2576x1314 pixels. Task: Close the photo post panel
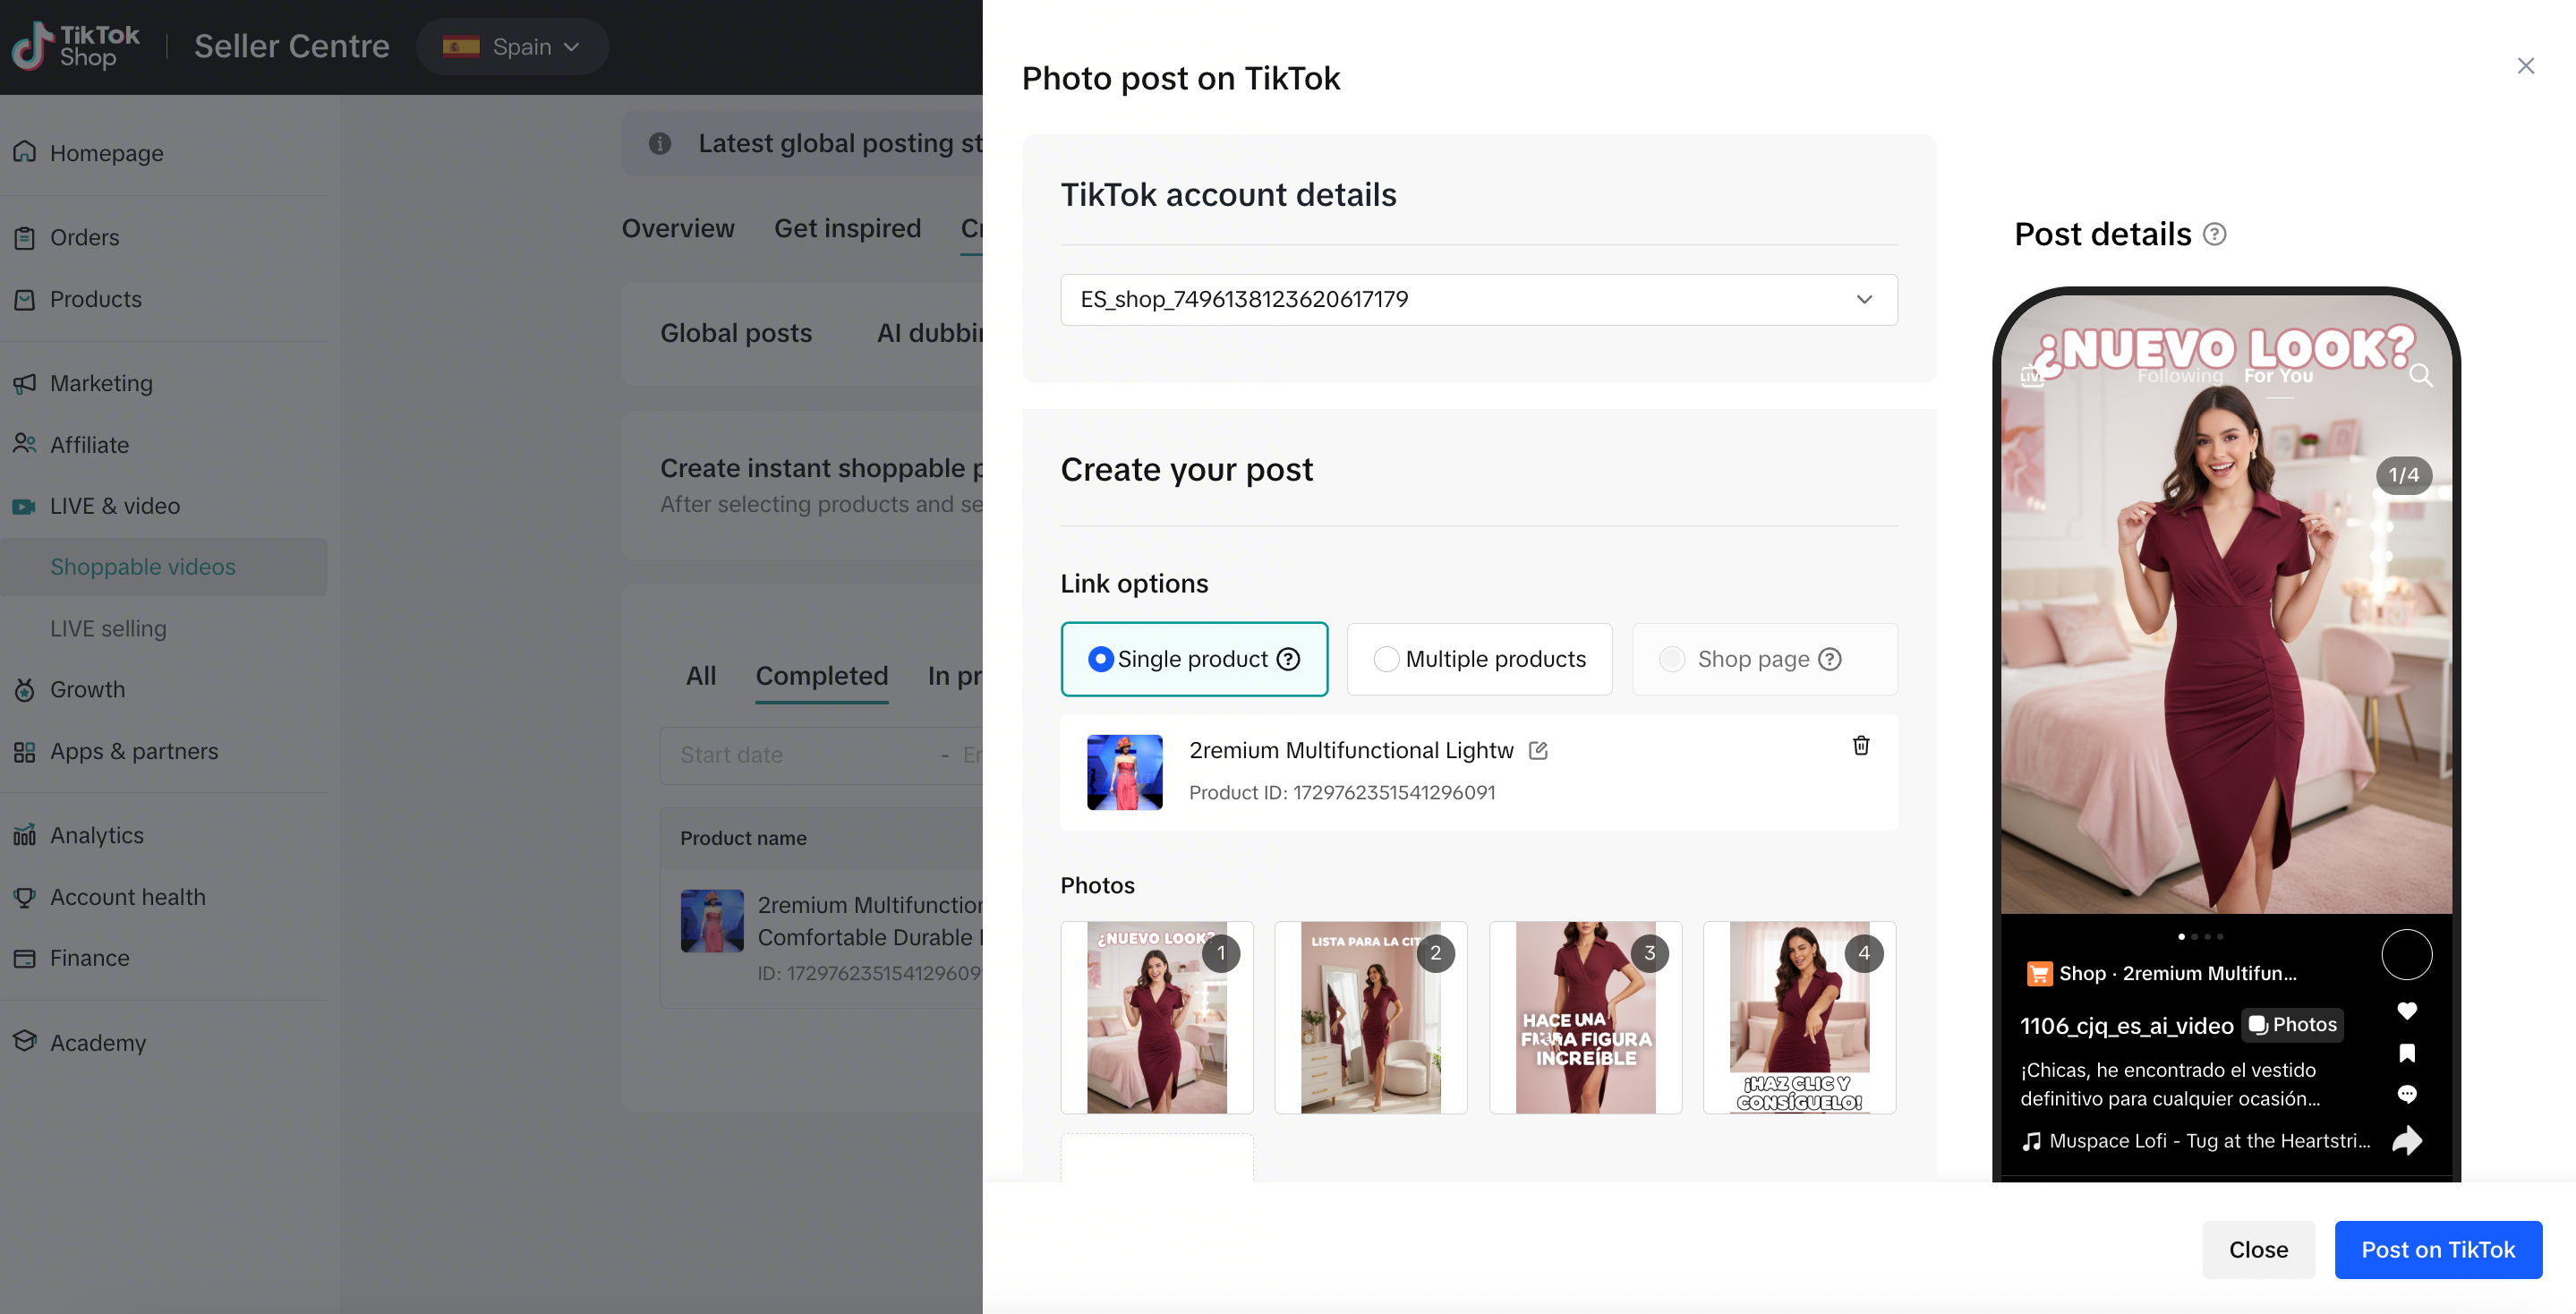pos(2525,66)
